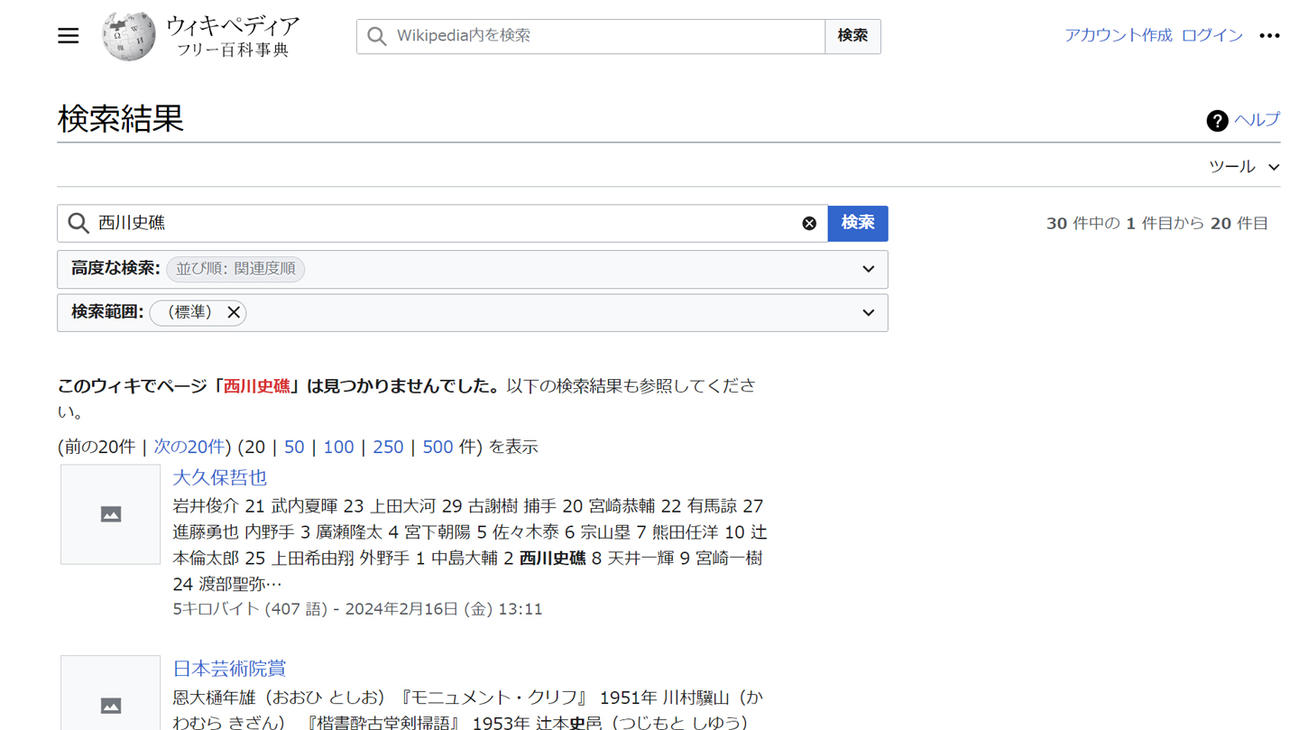The height and width of the screenshot is (730, 1299).
Task: Click the result count text 30 件中の 1 件目から 20 件目
Action: 1157,224
